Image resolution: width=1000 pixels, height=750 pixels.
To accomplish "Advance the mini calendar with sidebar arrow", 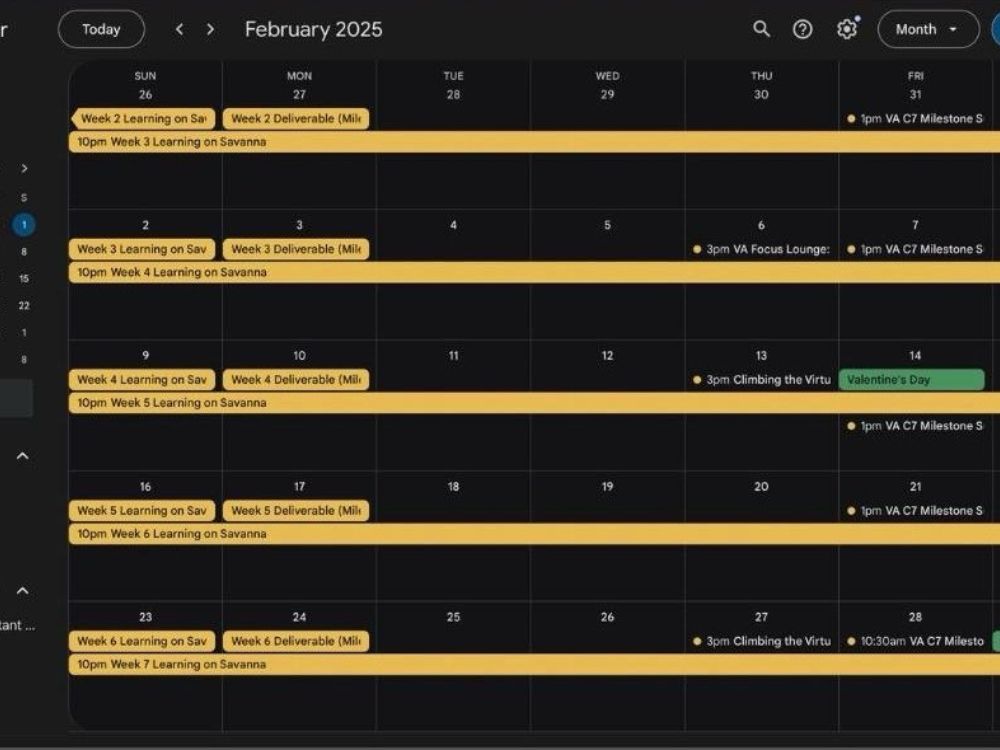I will pos(24,168).
